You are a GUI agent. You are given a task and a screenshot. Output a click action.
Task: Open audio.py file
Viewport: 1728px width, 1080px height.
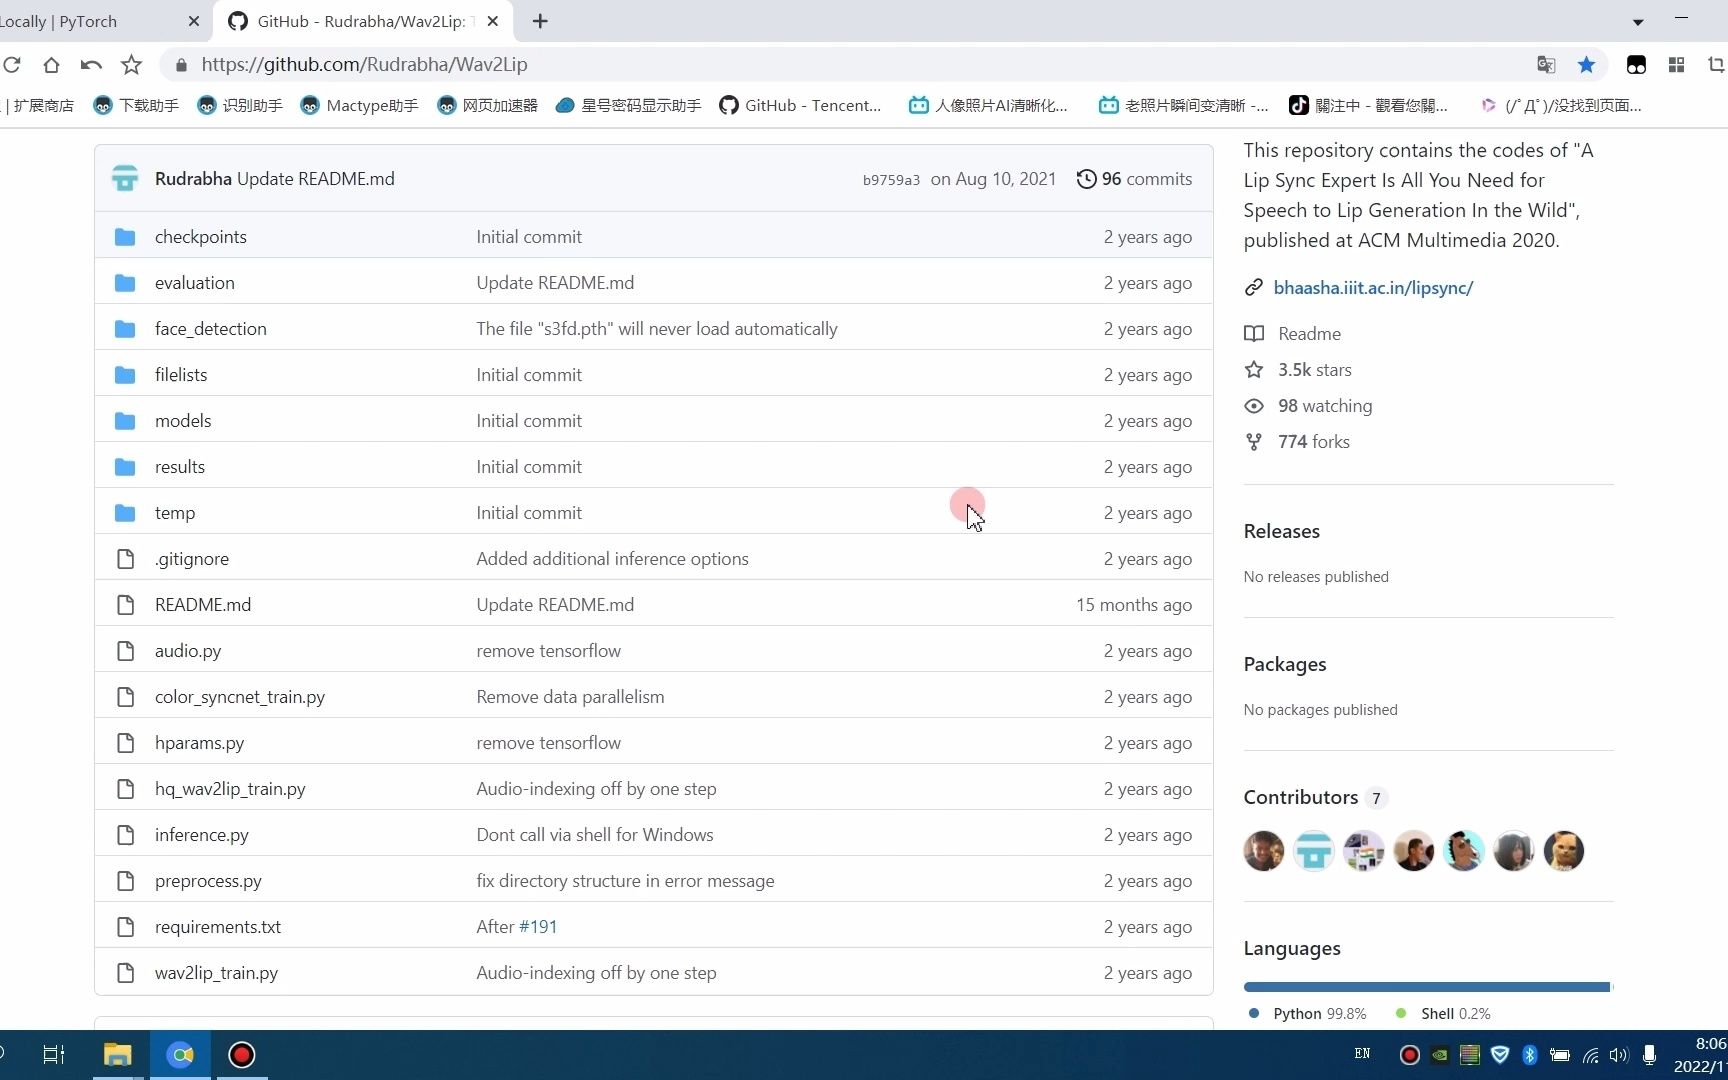click(x=188, y=651)
